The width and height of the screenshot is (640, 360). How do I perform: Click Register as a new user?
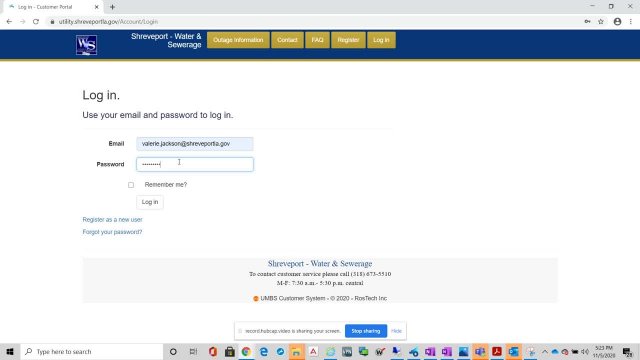(x=112, y=220)
